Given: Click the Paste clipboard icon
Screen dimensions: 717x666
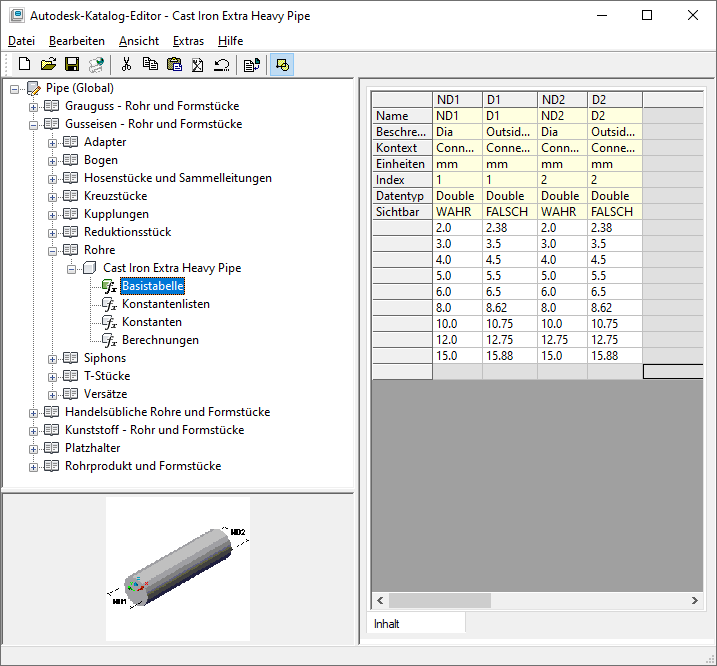Looking at the screenshot, I should [174, 64].
